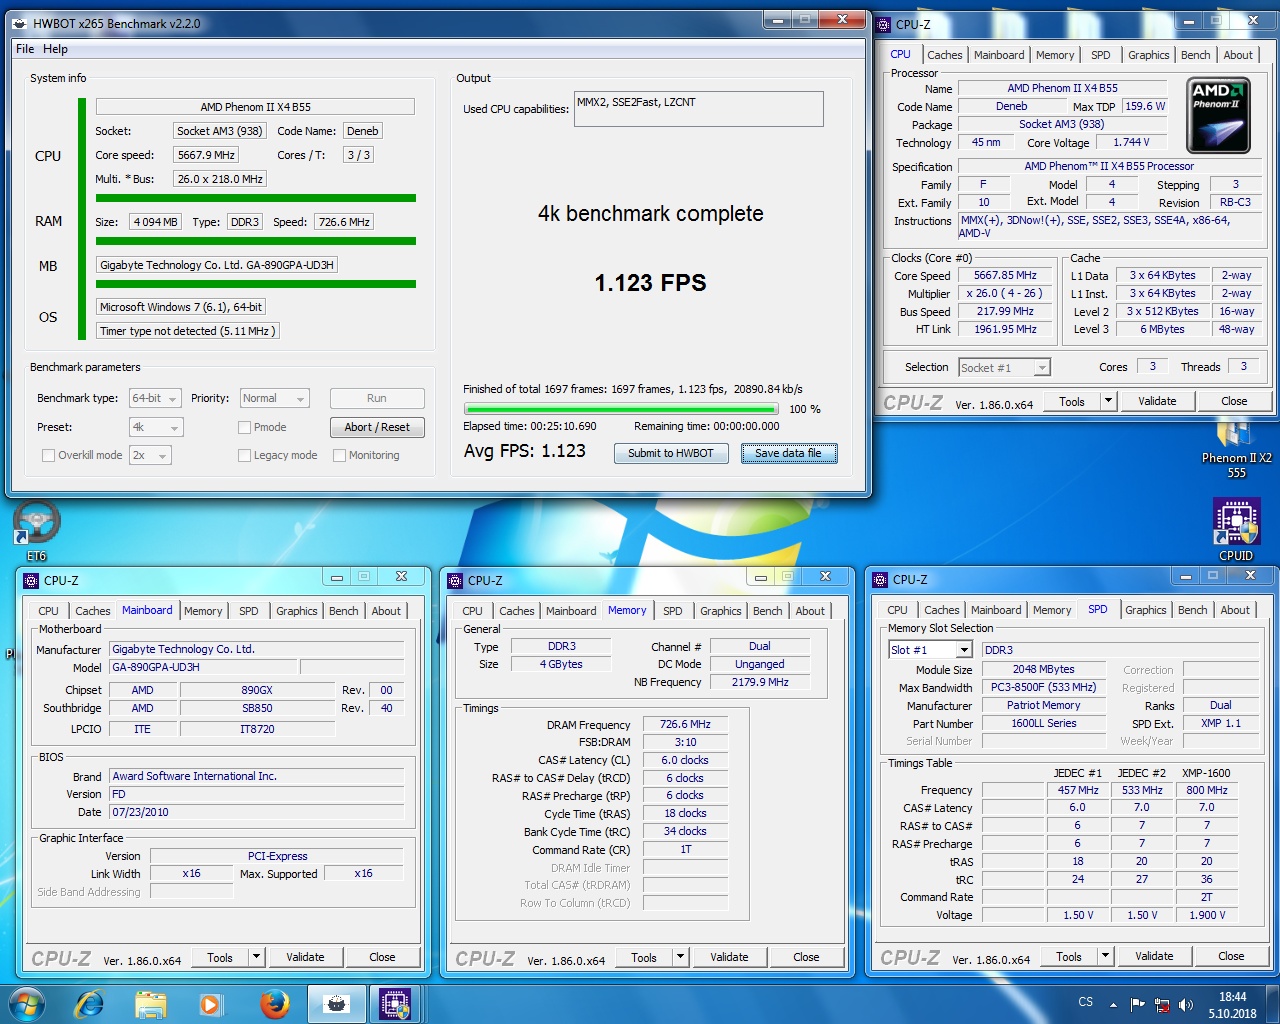Image resolution: width=1280 pixels, height=1024 pixels.
Task: Click Close button in Memory CPU-Z window
Action: [806, 957]
